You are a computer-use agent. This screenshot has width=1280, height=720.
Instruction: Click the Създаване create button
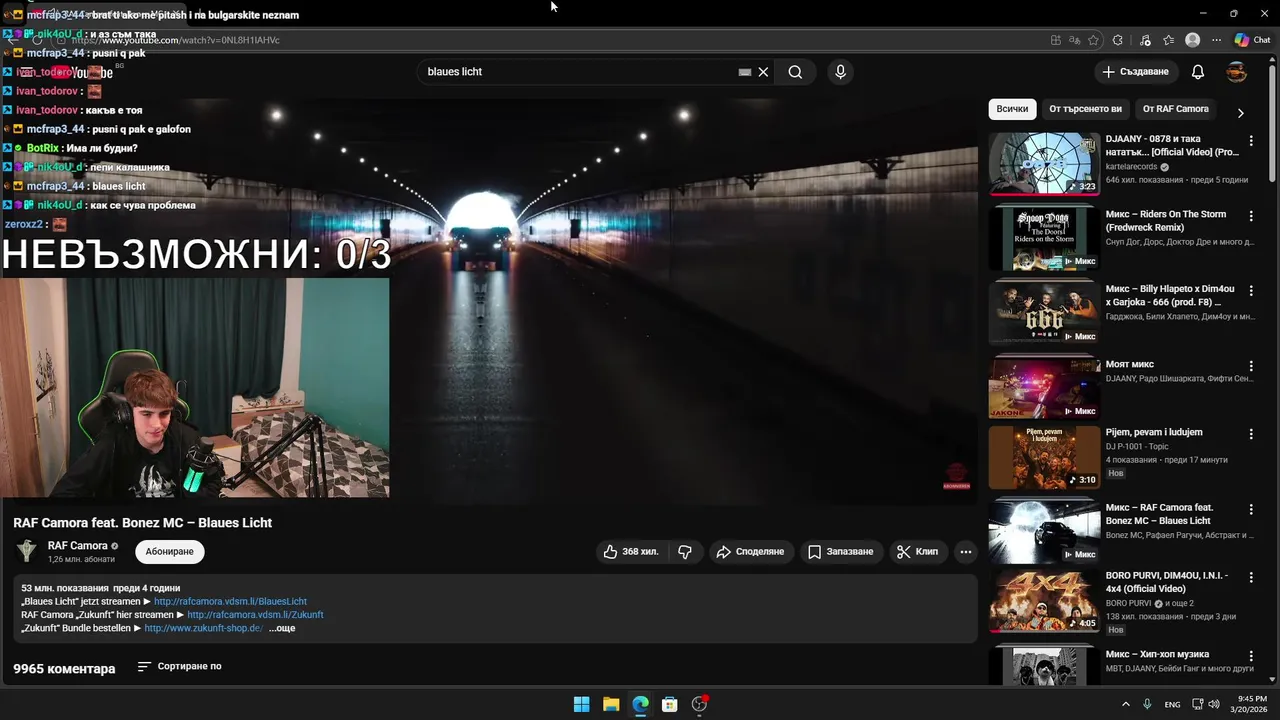pos(1135,72)
